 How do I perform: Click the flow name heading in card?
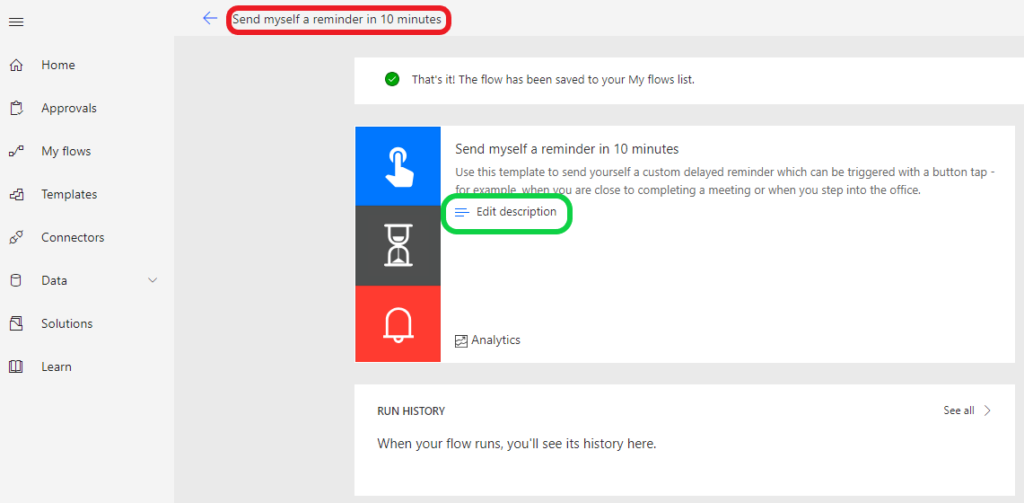pyautogui.click(x=567, y=149)
